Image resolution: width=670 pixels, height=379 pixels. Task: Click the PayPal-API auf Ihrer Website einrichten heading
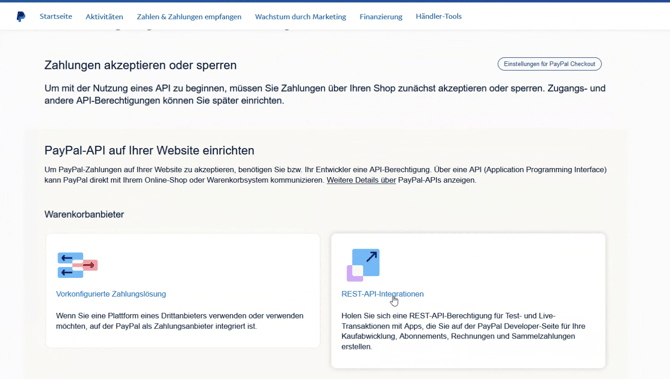(149, 150)
